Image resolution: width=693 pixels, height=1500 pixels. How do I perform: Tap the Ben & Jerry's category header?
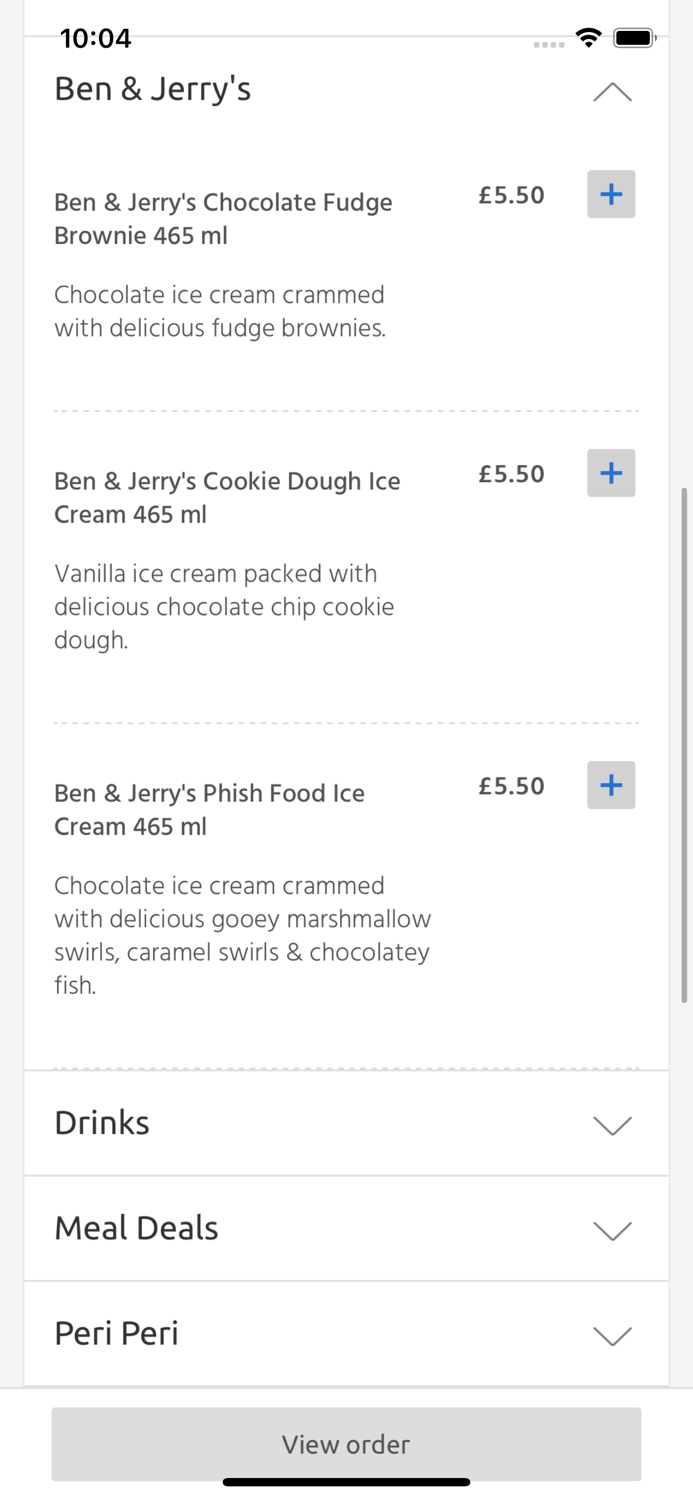[153, 89]
